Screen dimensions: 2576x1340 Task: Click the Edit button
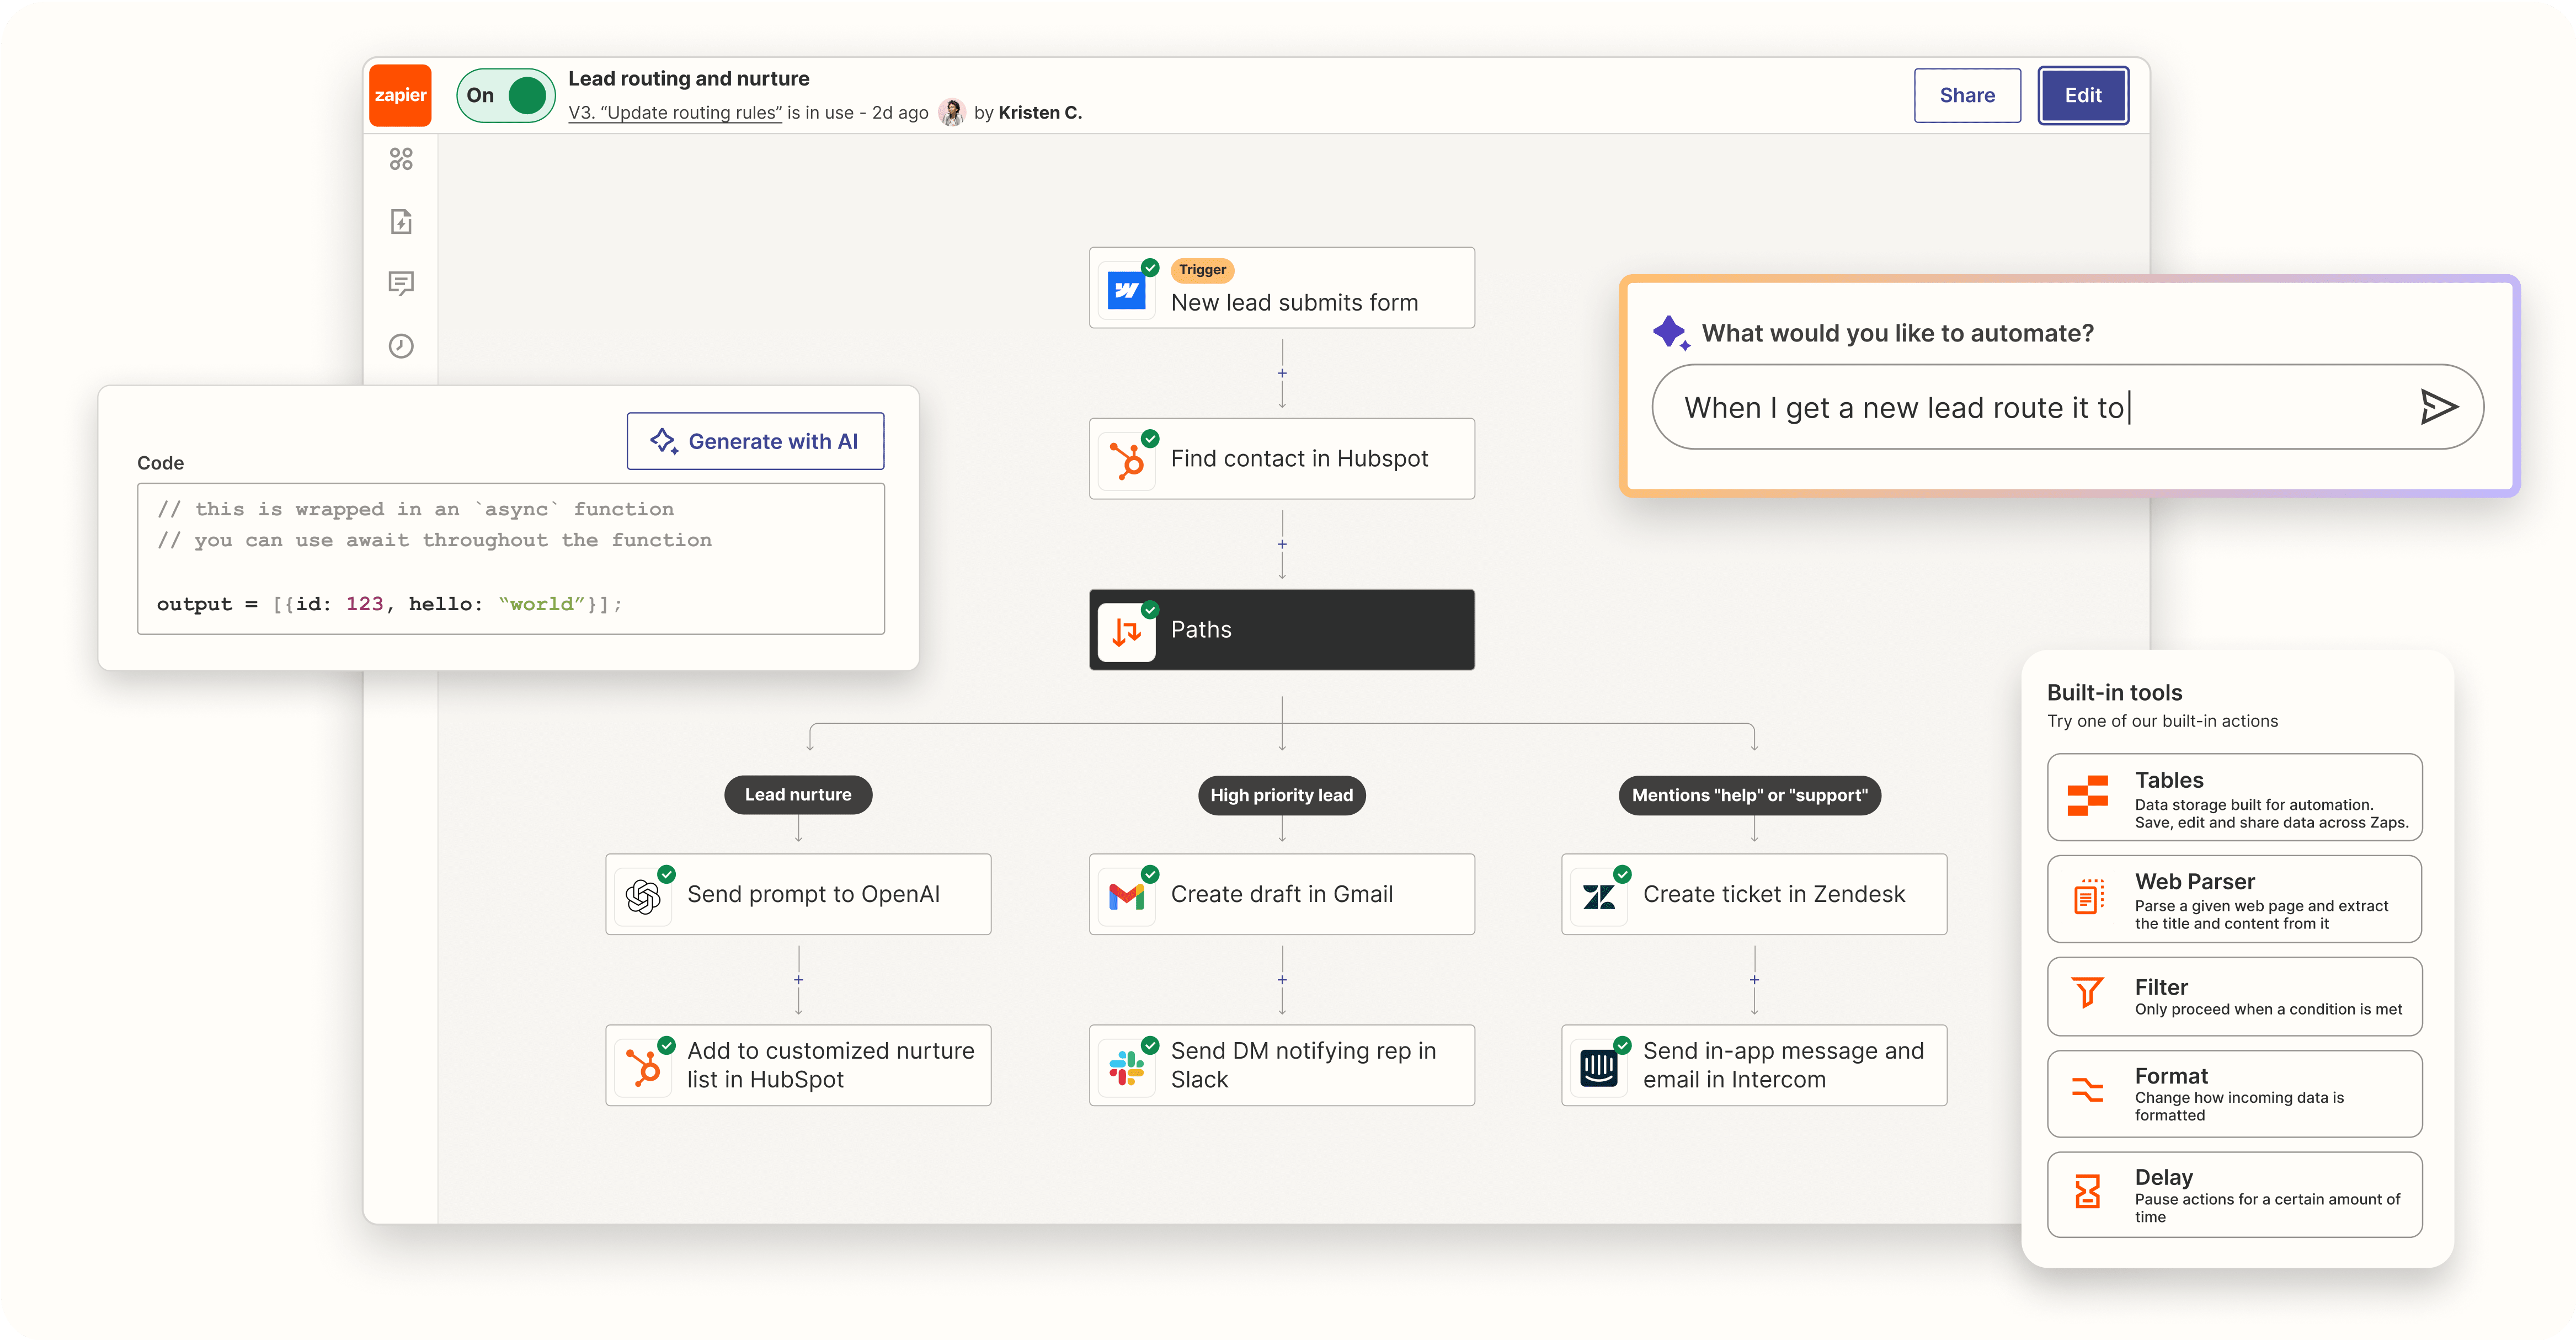coord(2082,95)
